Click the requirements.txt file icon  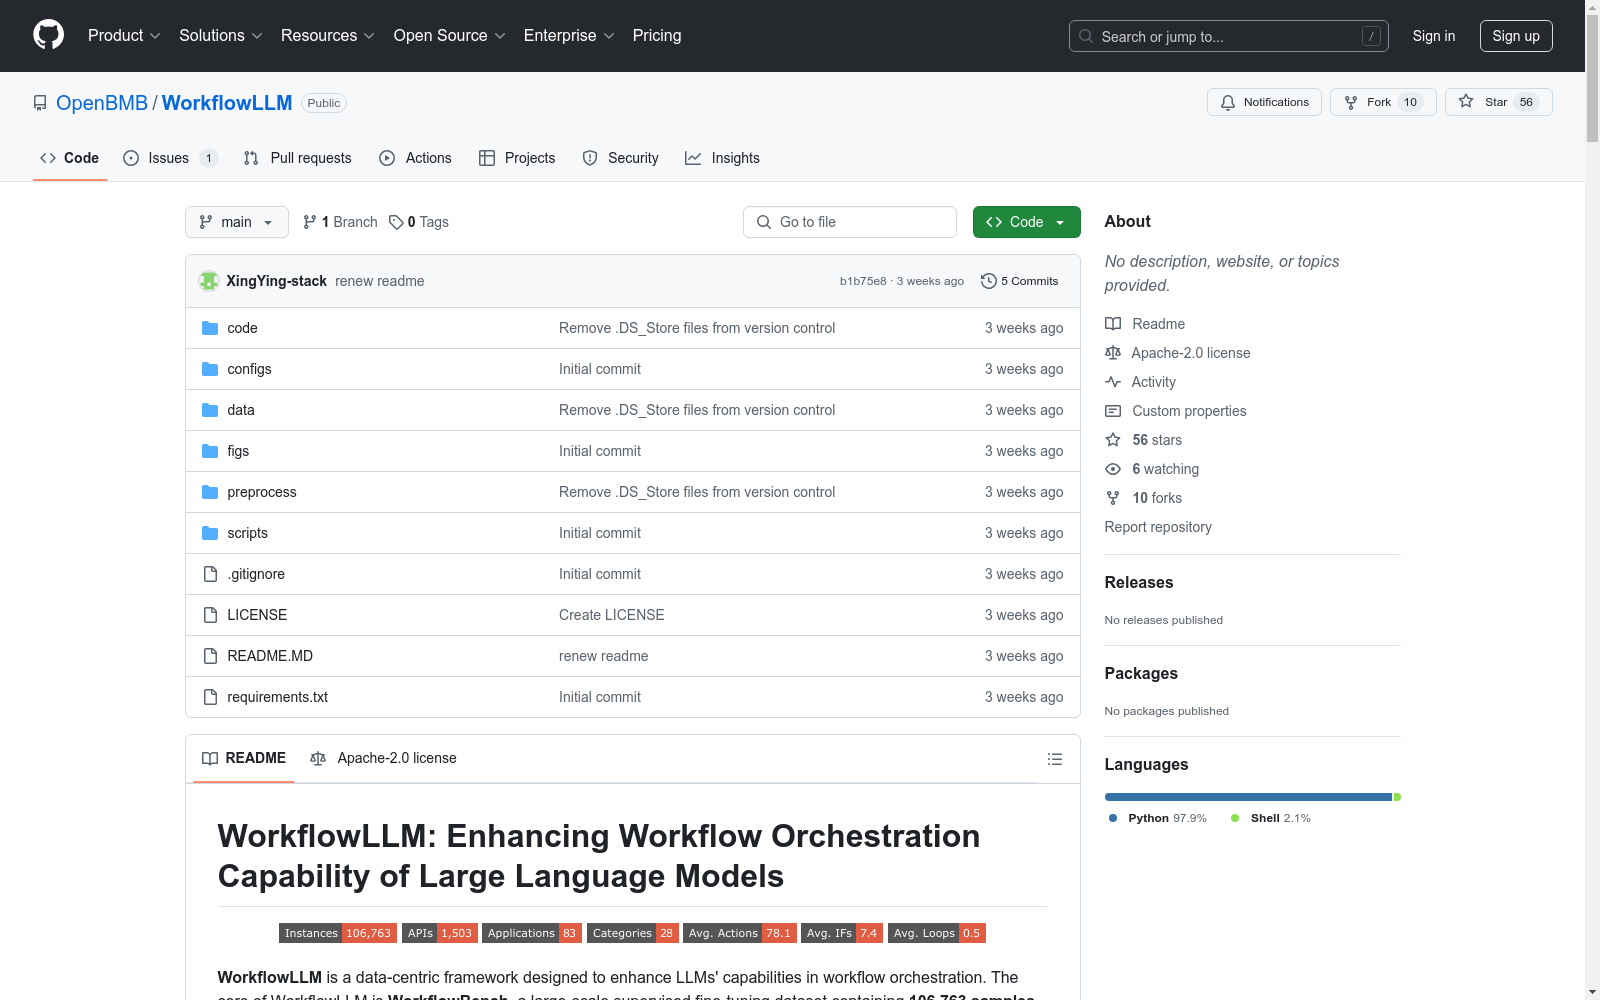pyautogui.click(x=210, y=697)
